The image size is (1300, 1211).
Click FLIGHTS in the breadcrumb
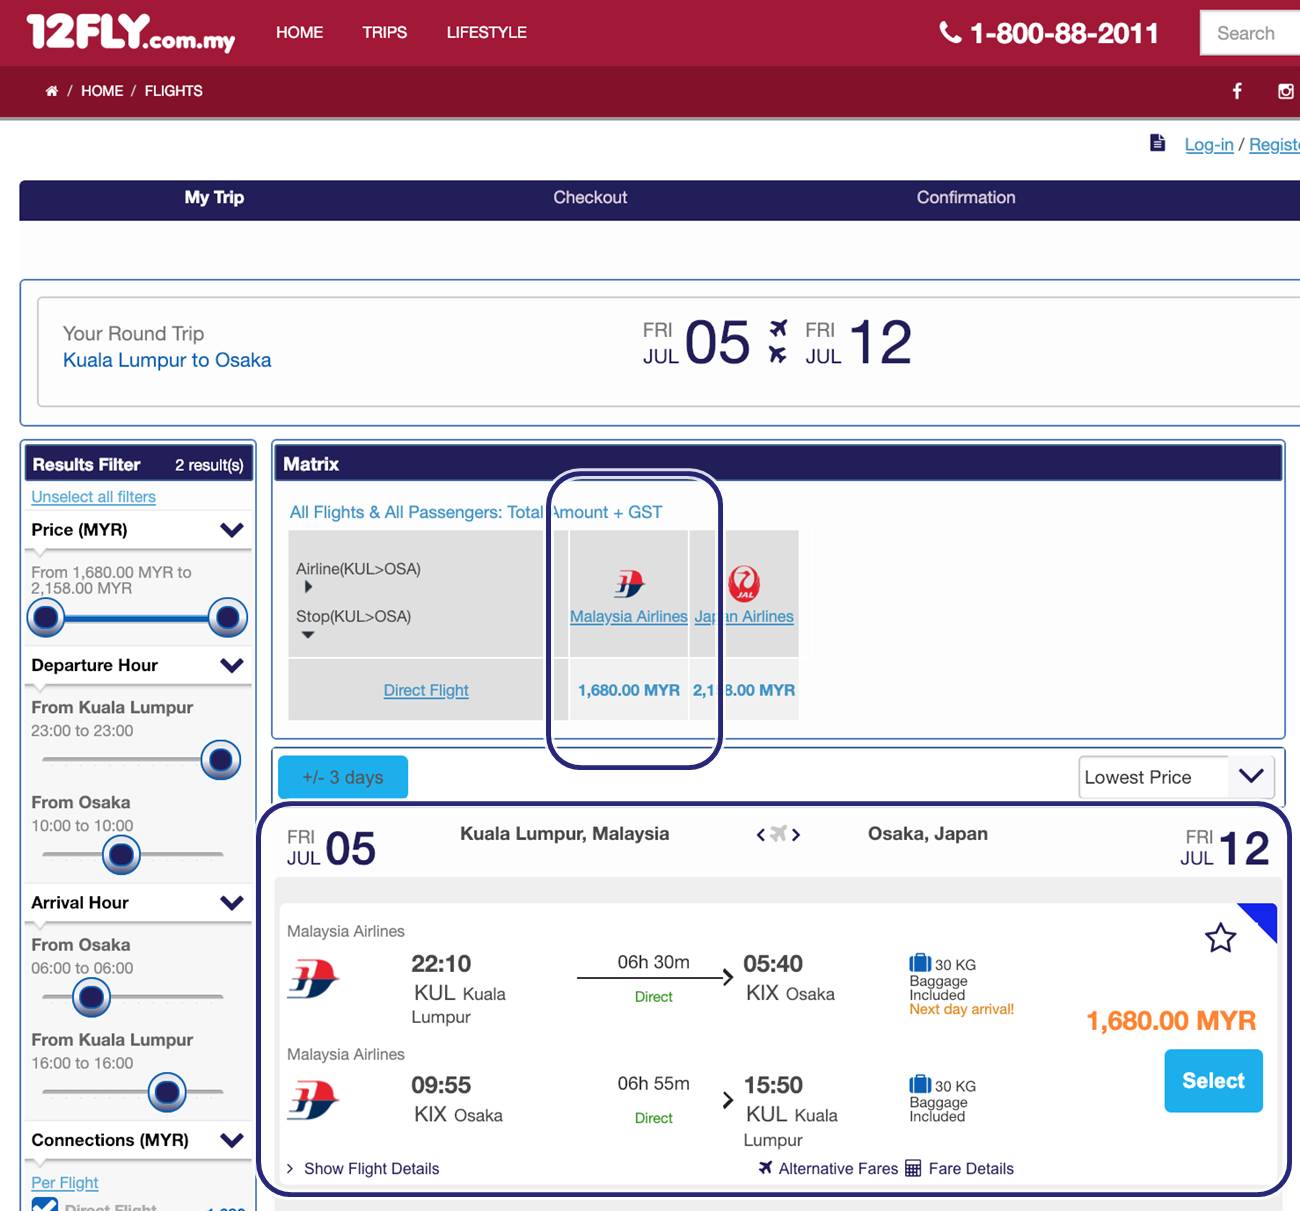tap(173, 91)
